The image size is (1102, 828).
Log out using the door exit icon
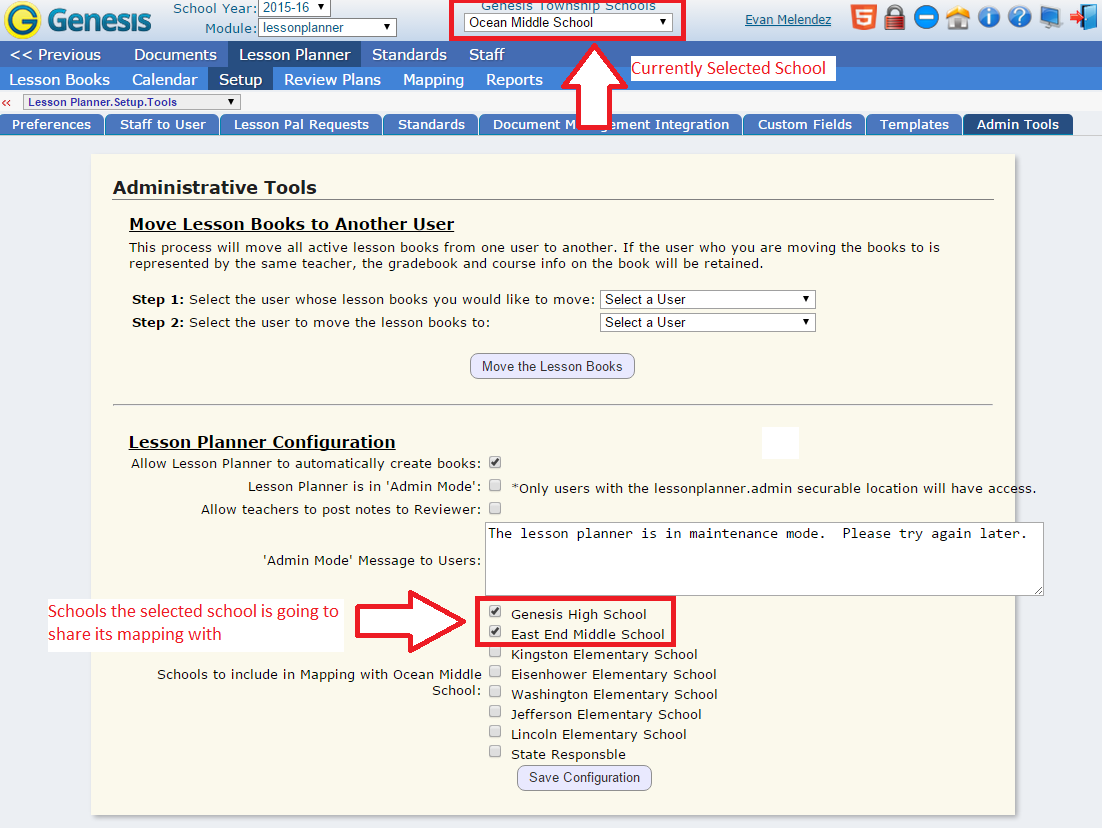point(1083,17)
